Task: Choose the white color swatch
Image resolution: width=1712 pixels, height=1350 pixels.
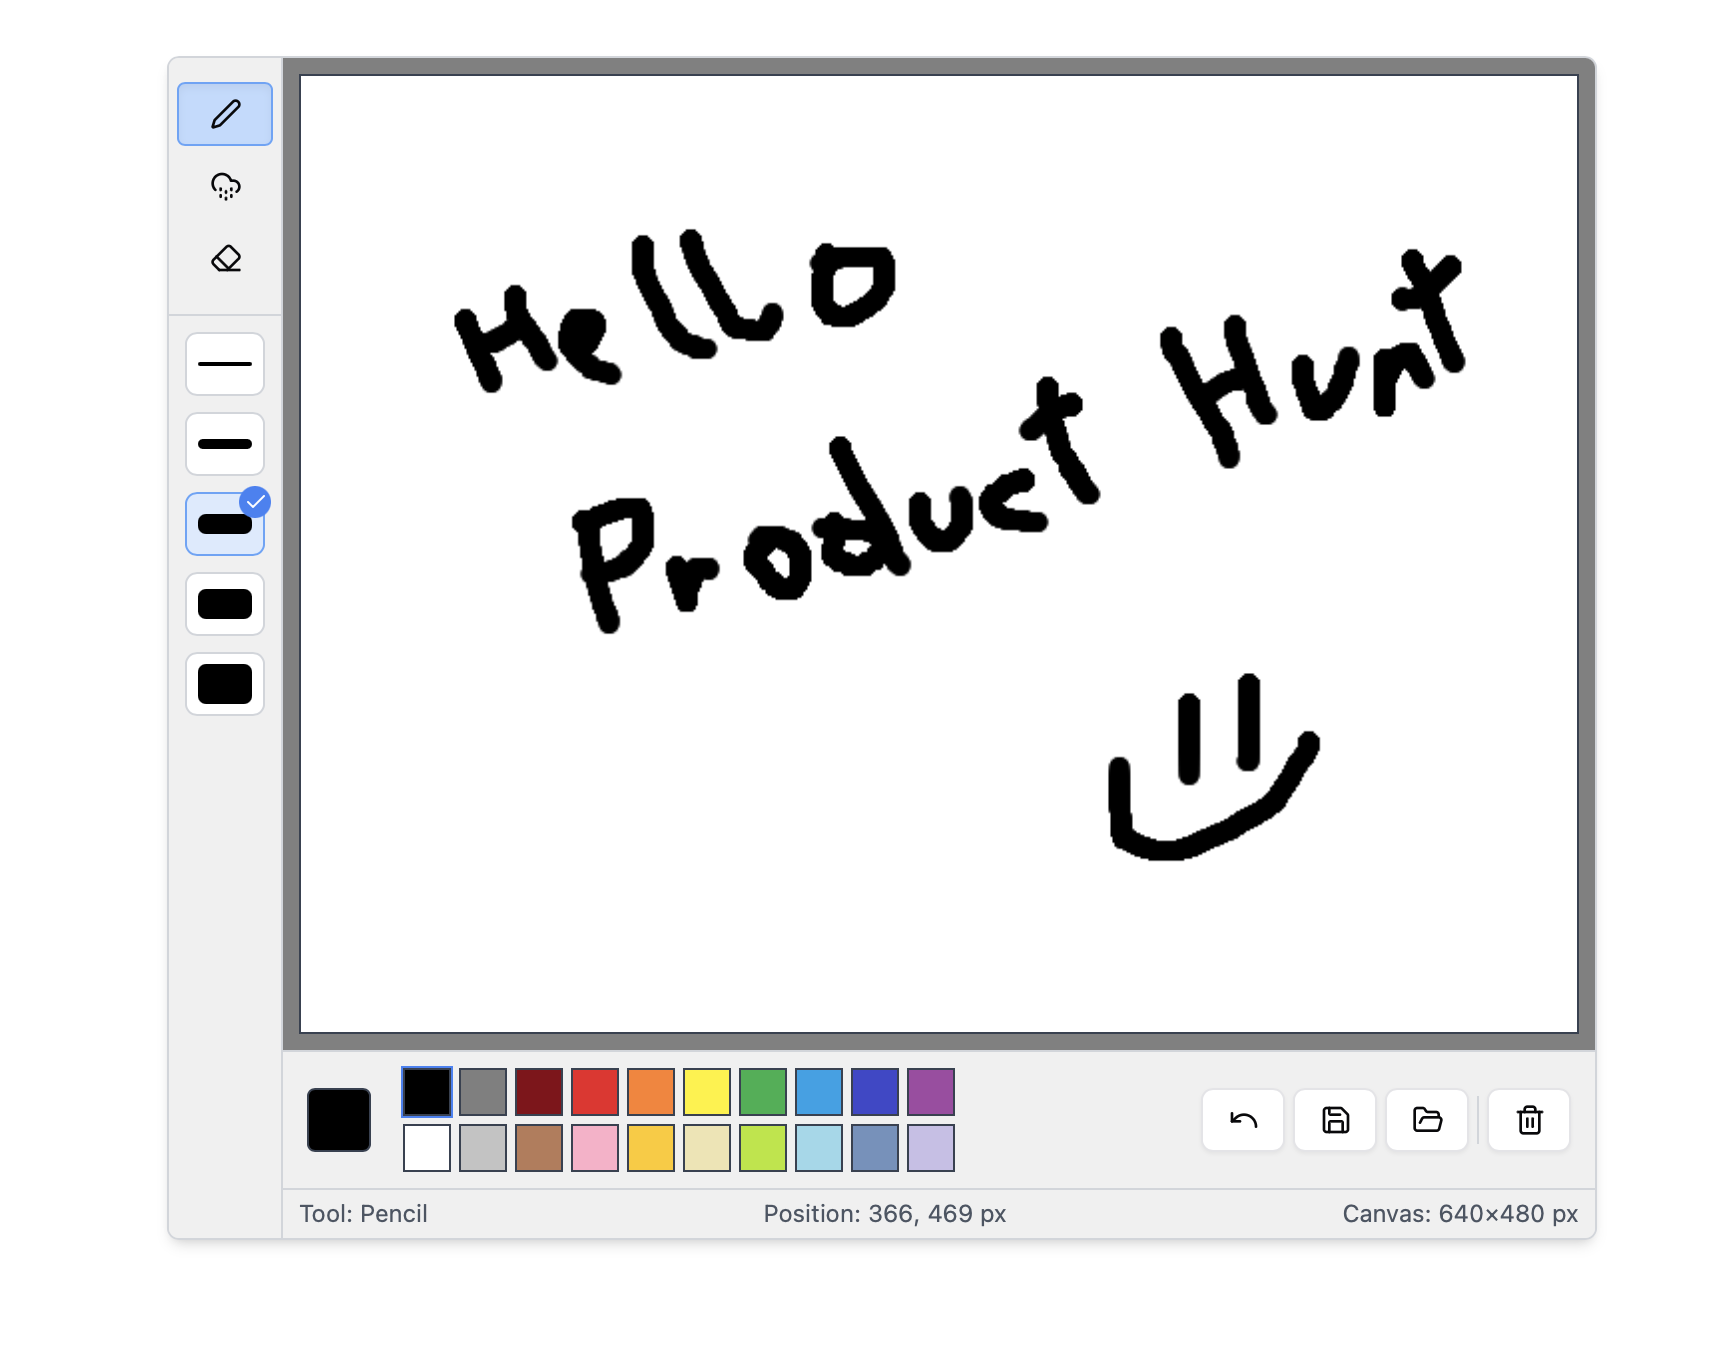Action: (x=426, y=1148)
